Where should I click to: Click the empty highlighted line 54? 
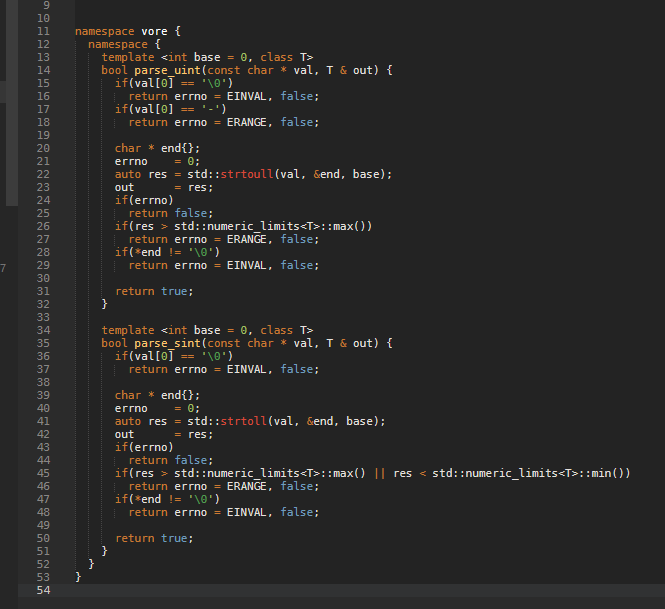(x=350, y=590)
